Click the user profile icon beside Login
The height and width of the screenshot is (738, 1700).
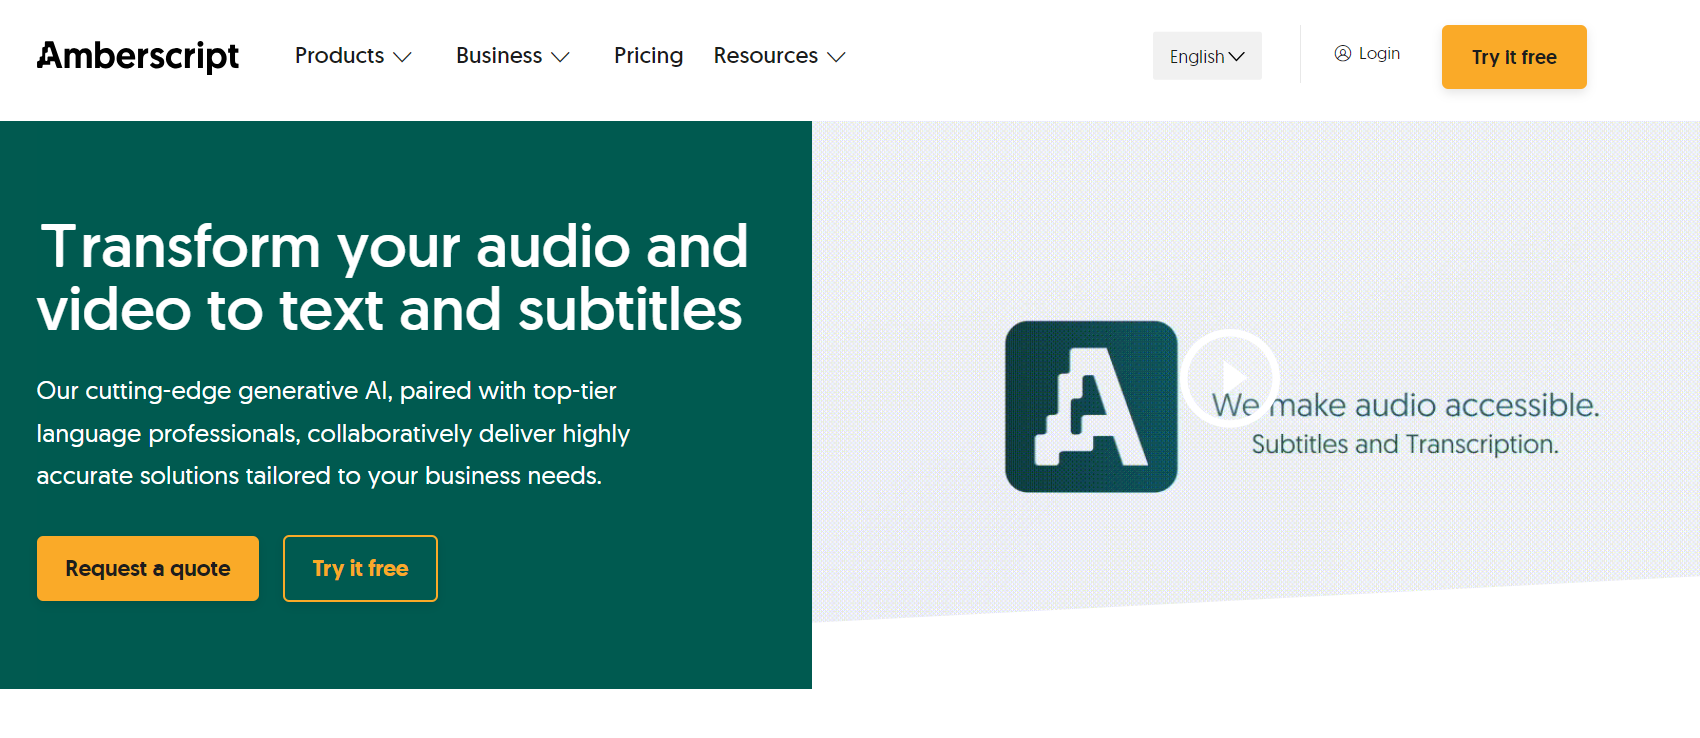tap(1343, 53)
